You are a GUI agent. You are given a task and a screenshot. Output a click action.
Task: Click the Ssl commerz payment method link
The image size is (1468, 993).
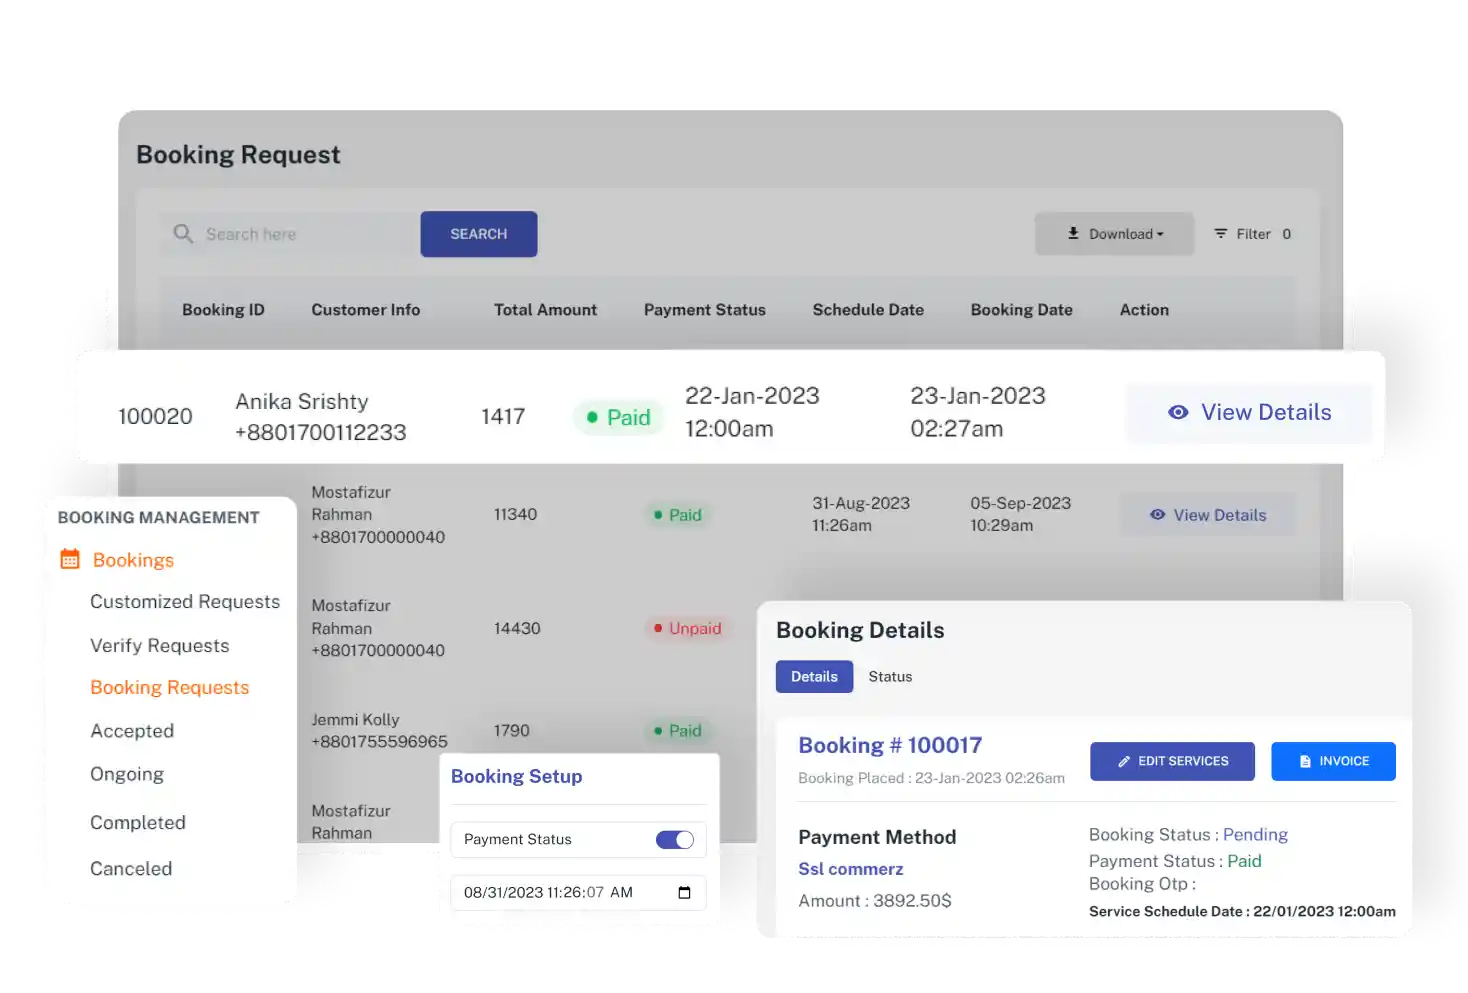(x=850, y=869)
